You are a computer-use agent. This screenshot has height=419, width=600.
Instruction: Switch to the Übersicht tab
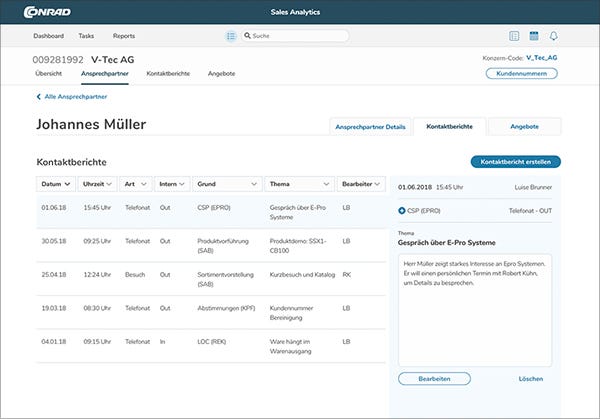[49, 73]
